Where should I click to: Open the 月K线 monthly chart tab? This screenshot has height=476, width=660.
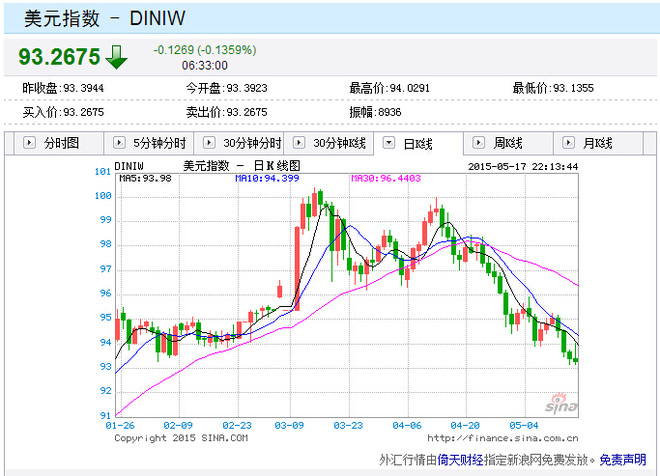click(x=598, y=143)
